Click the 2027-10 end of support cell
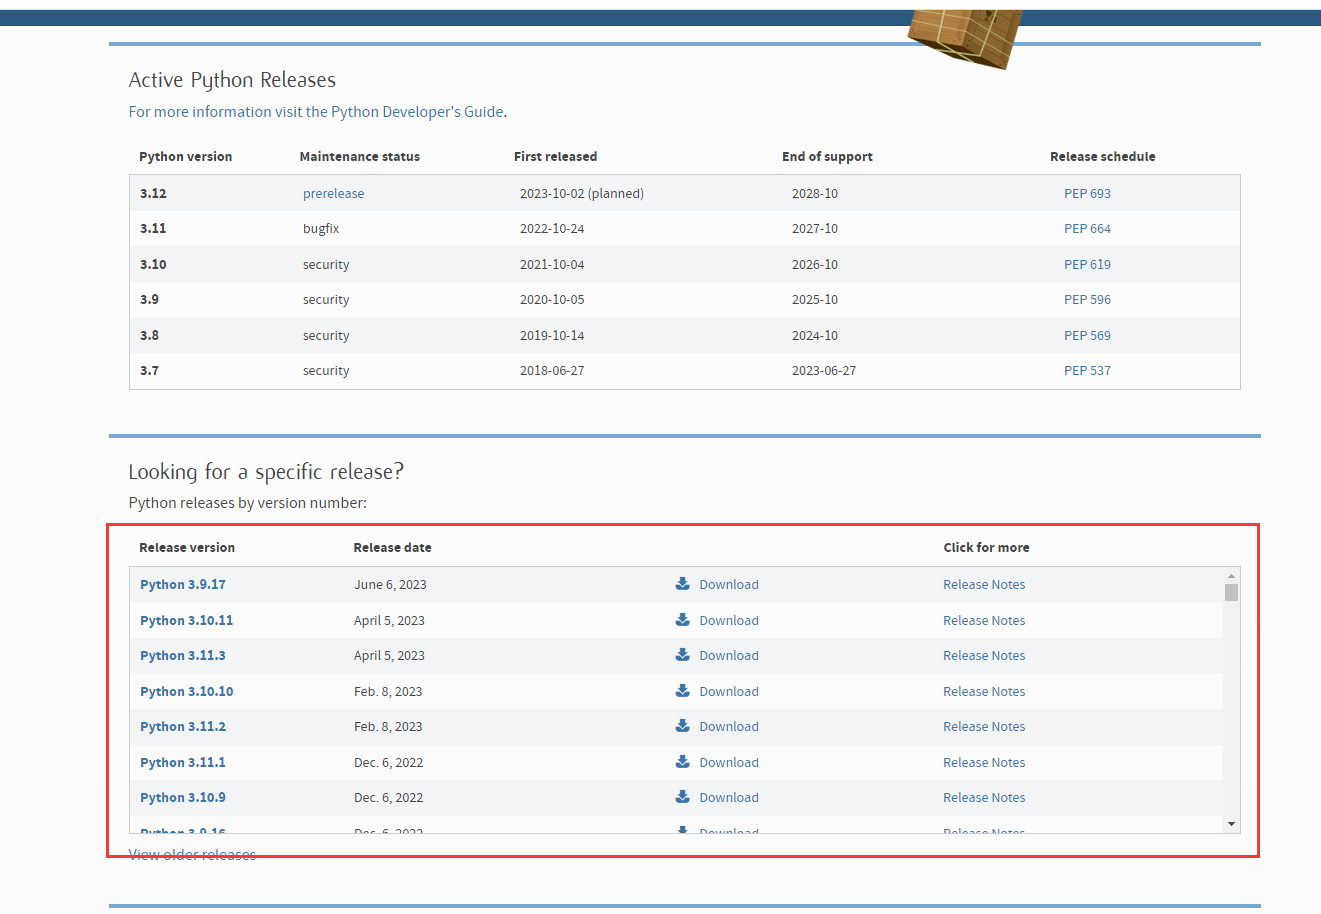 815,229
